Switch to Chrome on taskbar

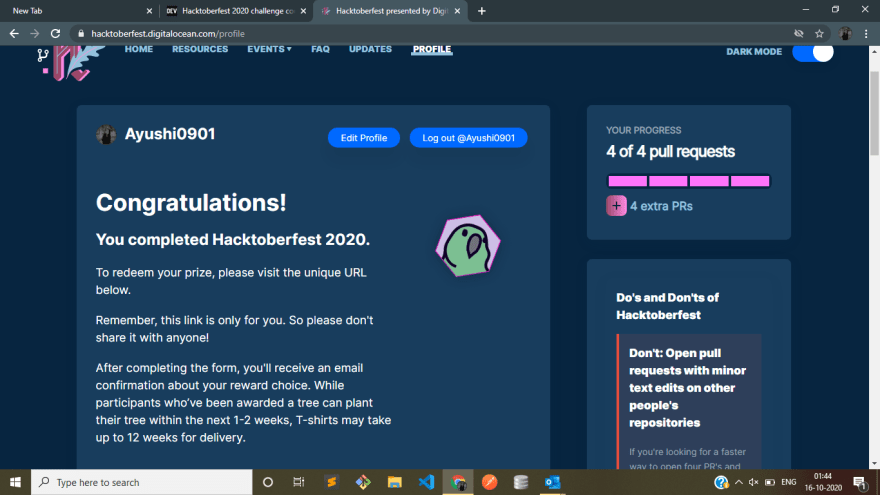(458, 482)
